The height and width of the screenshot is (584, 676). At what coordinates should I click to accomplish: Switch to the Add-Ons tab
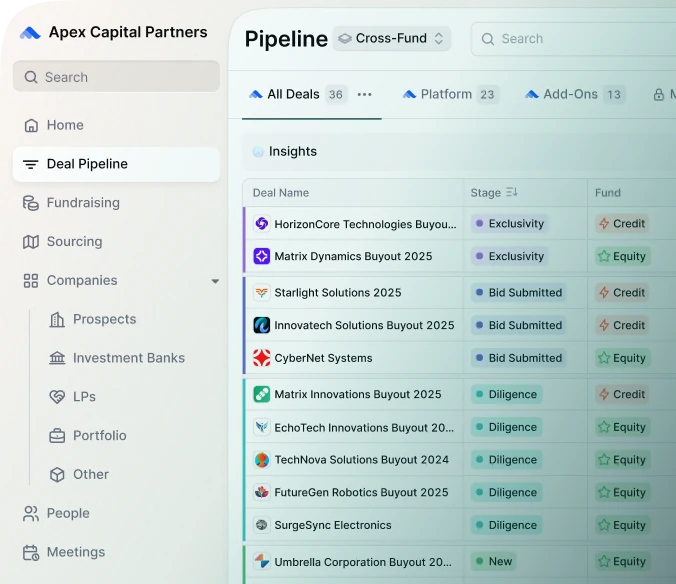pyautogui.click(x=575, y=94)
